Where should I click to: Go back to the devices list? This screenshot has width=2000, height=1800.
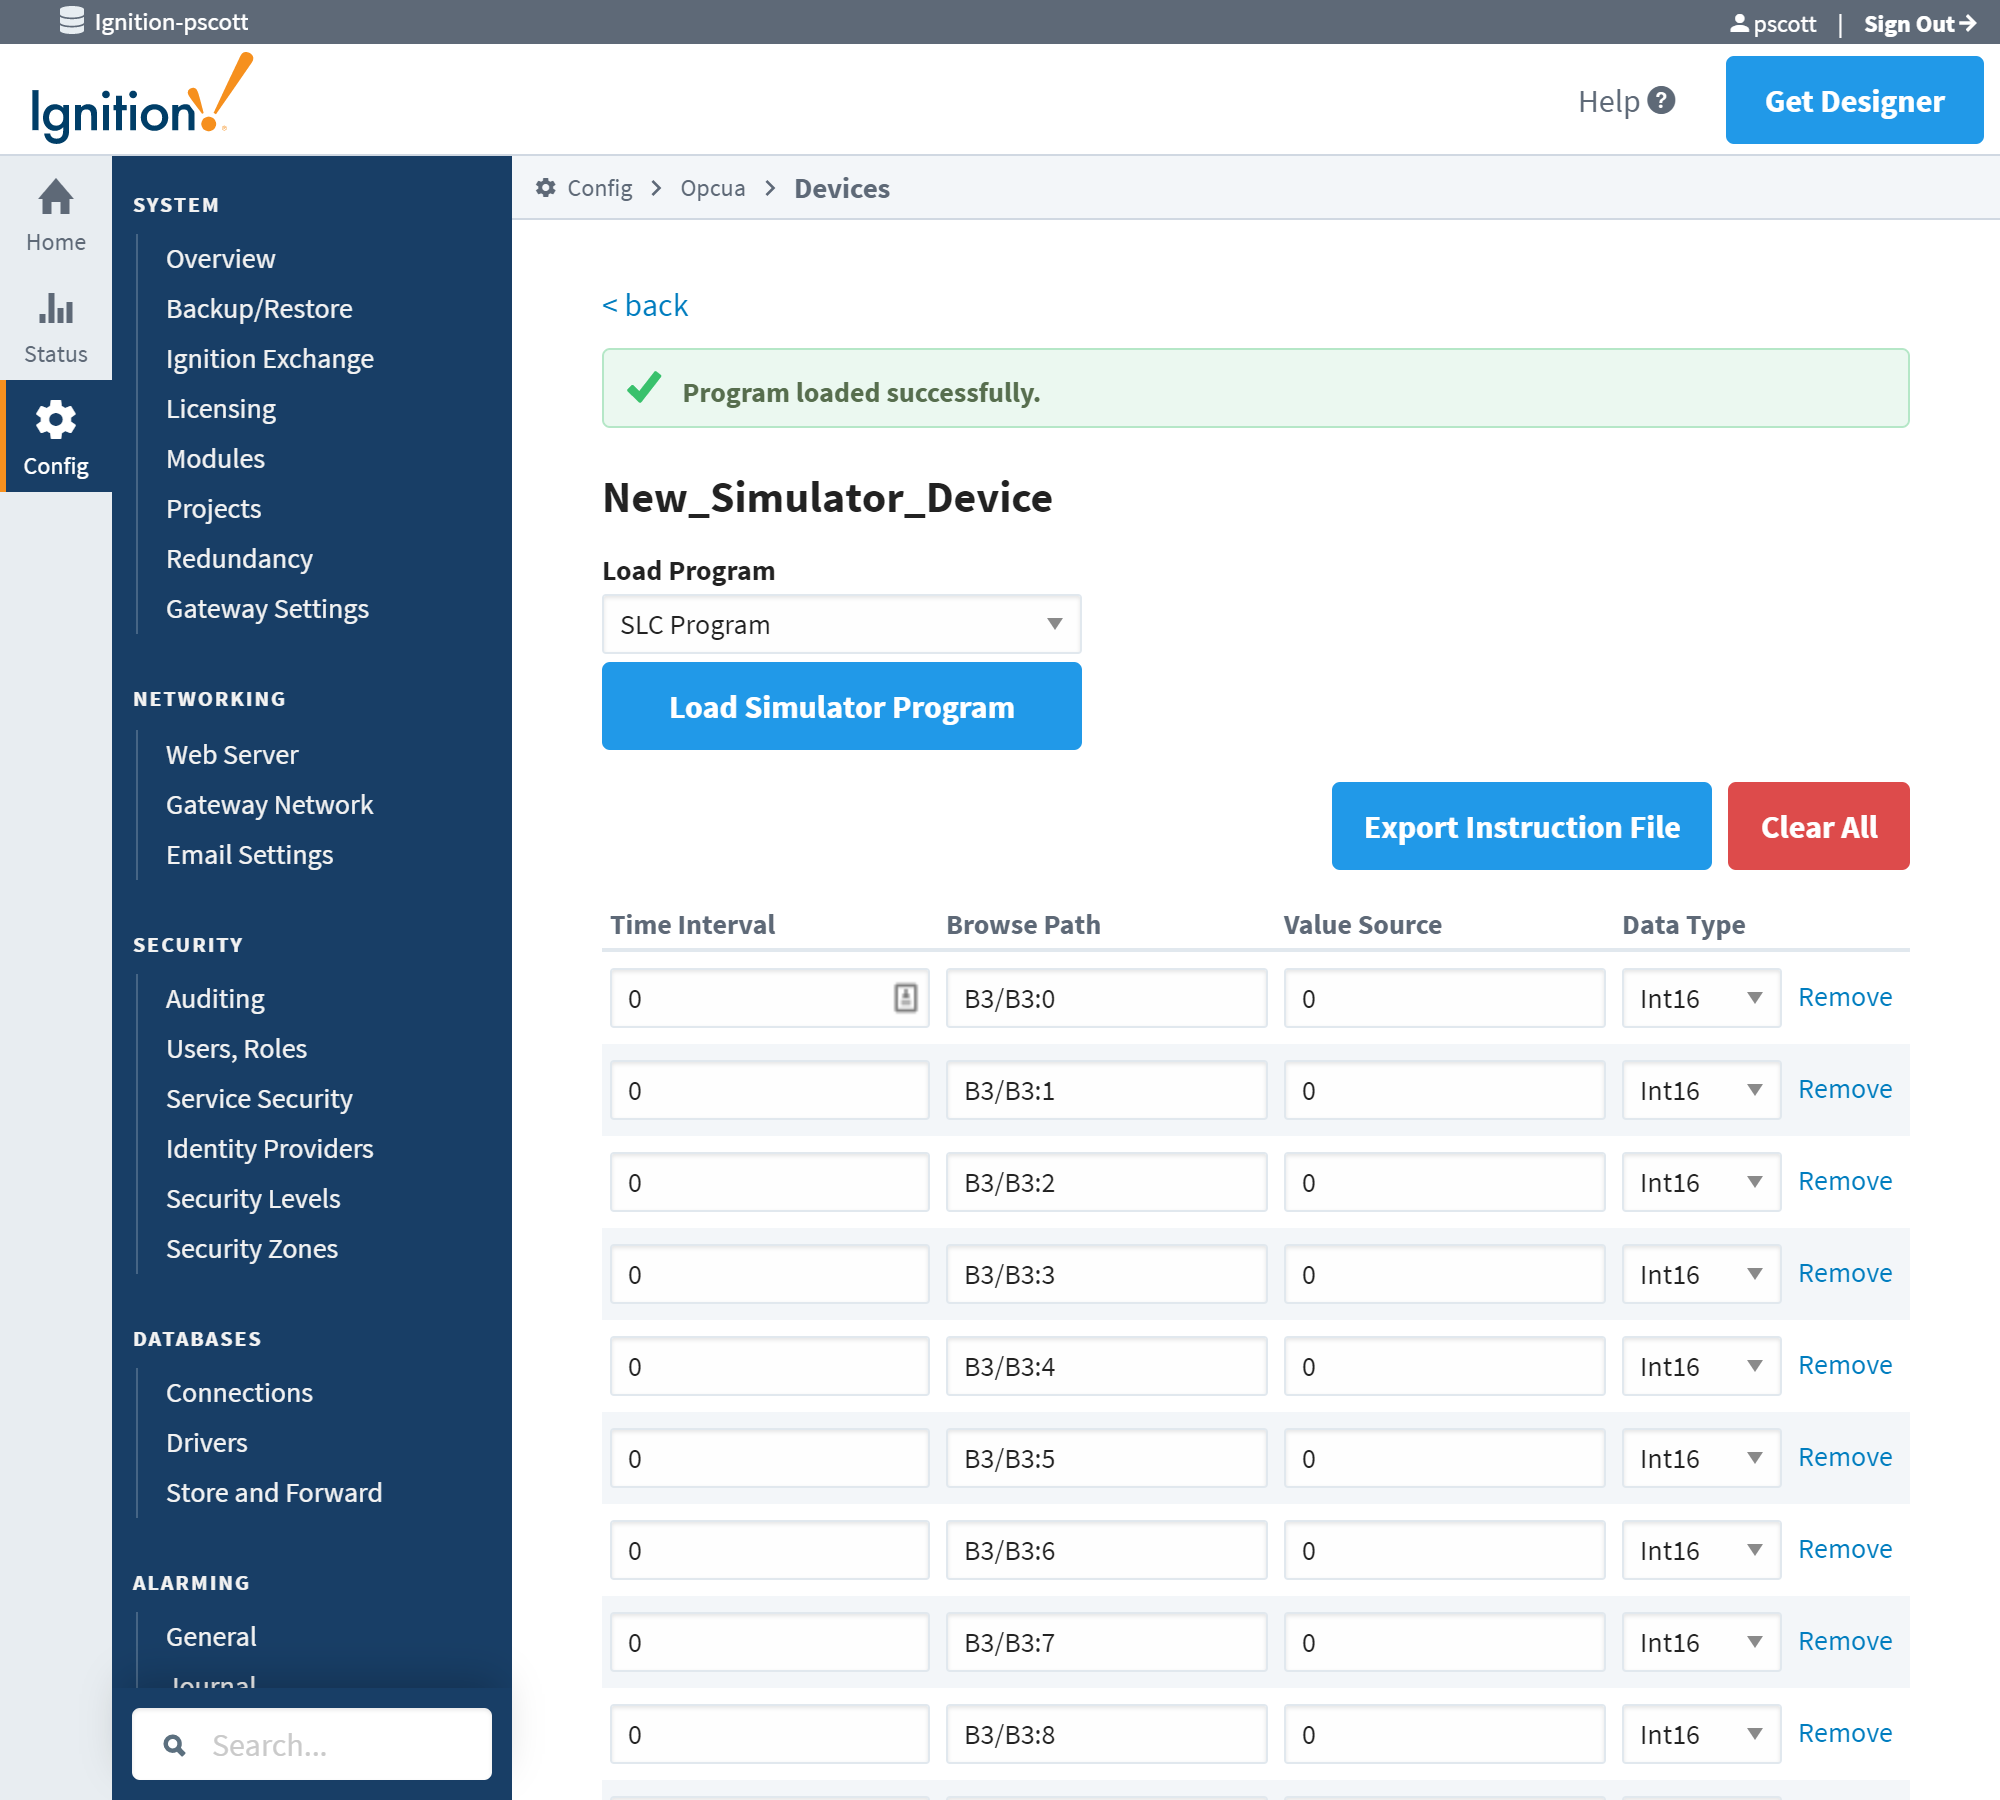point(645,305)
